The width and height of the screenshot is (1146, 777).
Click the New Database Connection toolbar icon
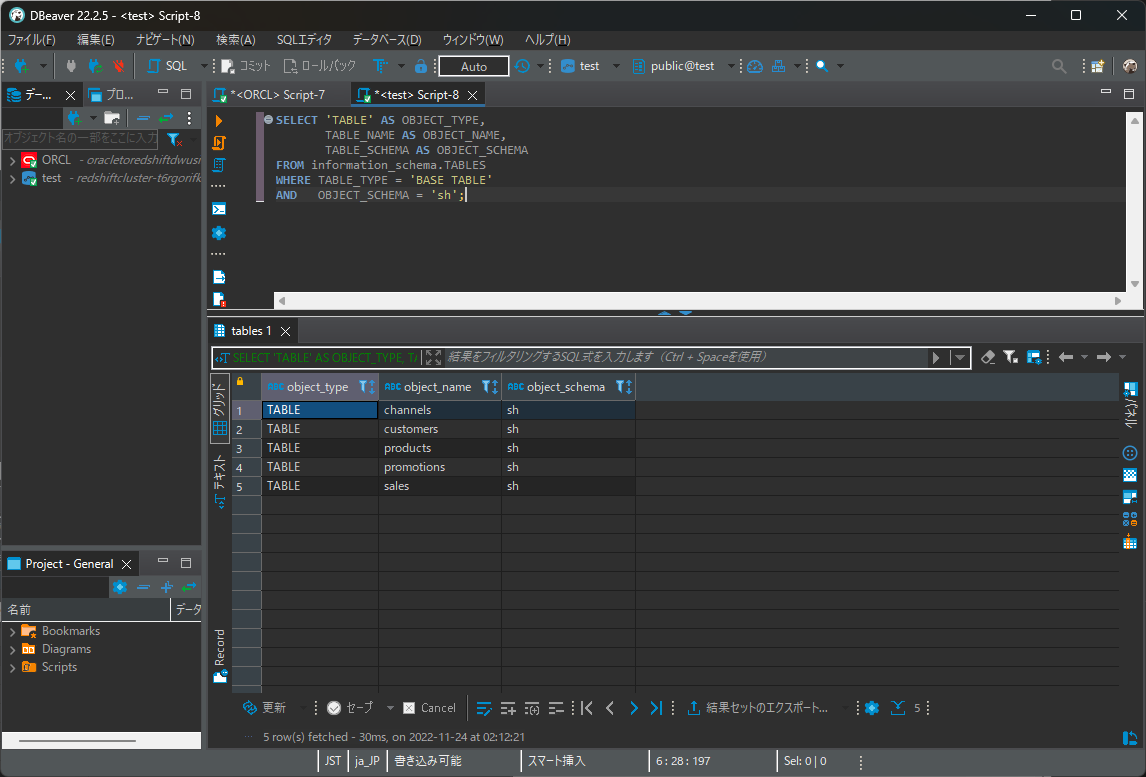22,66
